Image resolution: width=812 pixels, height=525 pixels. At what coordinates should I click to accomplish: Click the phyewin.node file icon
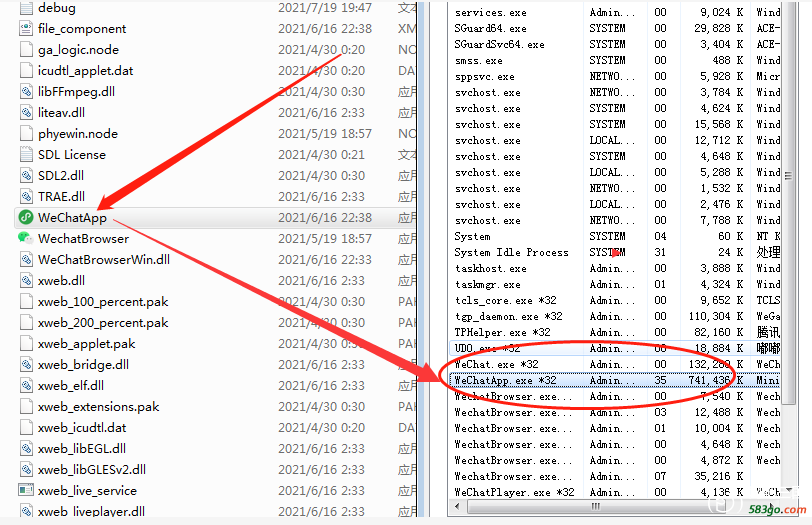(26, 134)
